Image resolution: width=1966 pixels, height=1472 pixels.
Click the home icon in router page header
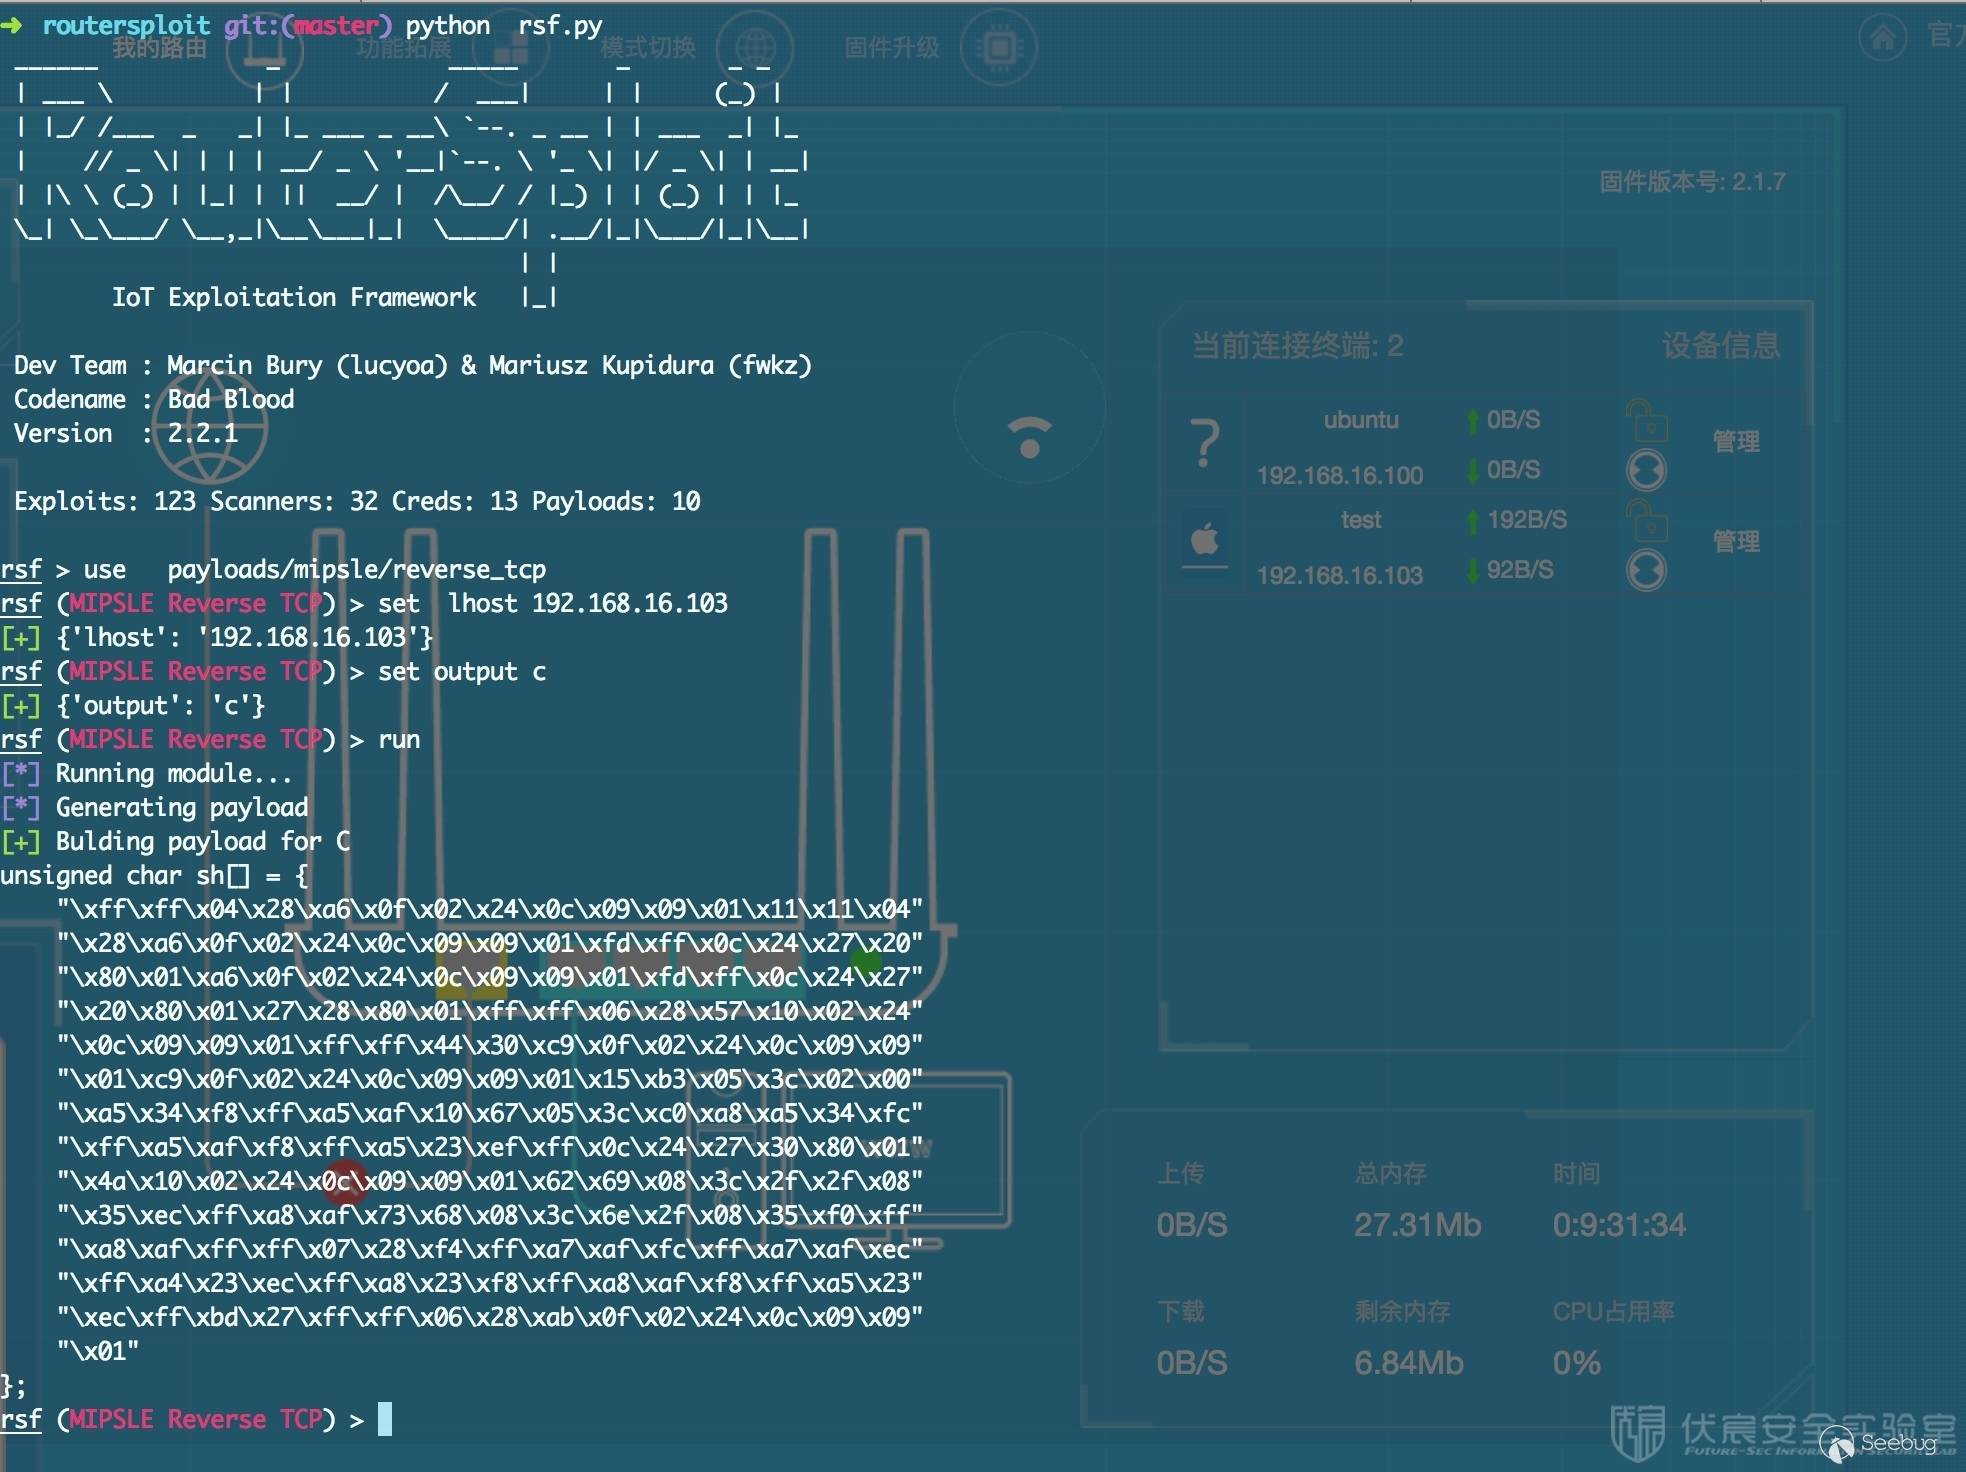(1883, 38)
